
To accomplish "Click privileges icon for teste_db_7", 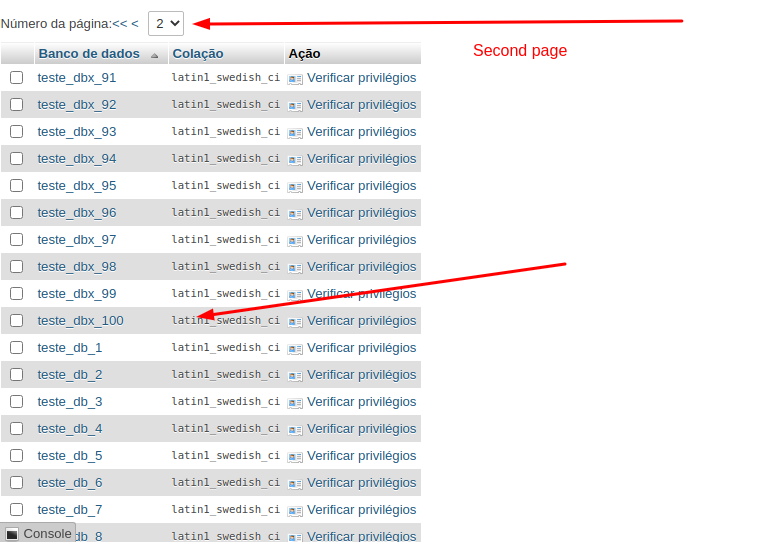I will [x=295, y=511].
